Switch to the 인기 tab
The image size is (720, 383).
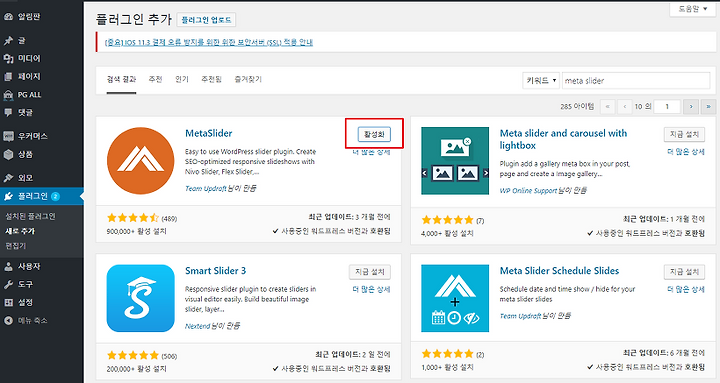click(182, 79)
